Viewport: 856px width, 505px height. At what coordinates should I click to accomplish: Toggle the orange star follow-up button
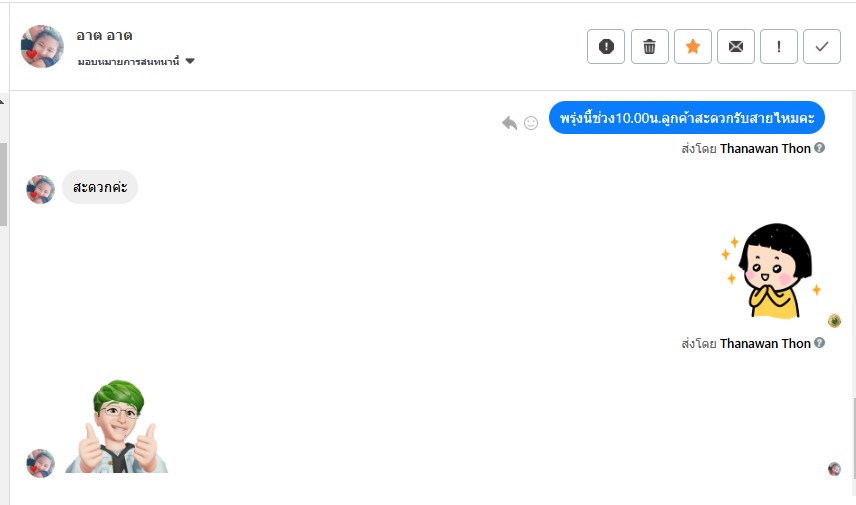(692, 46)
